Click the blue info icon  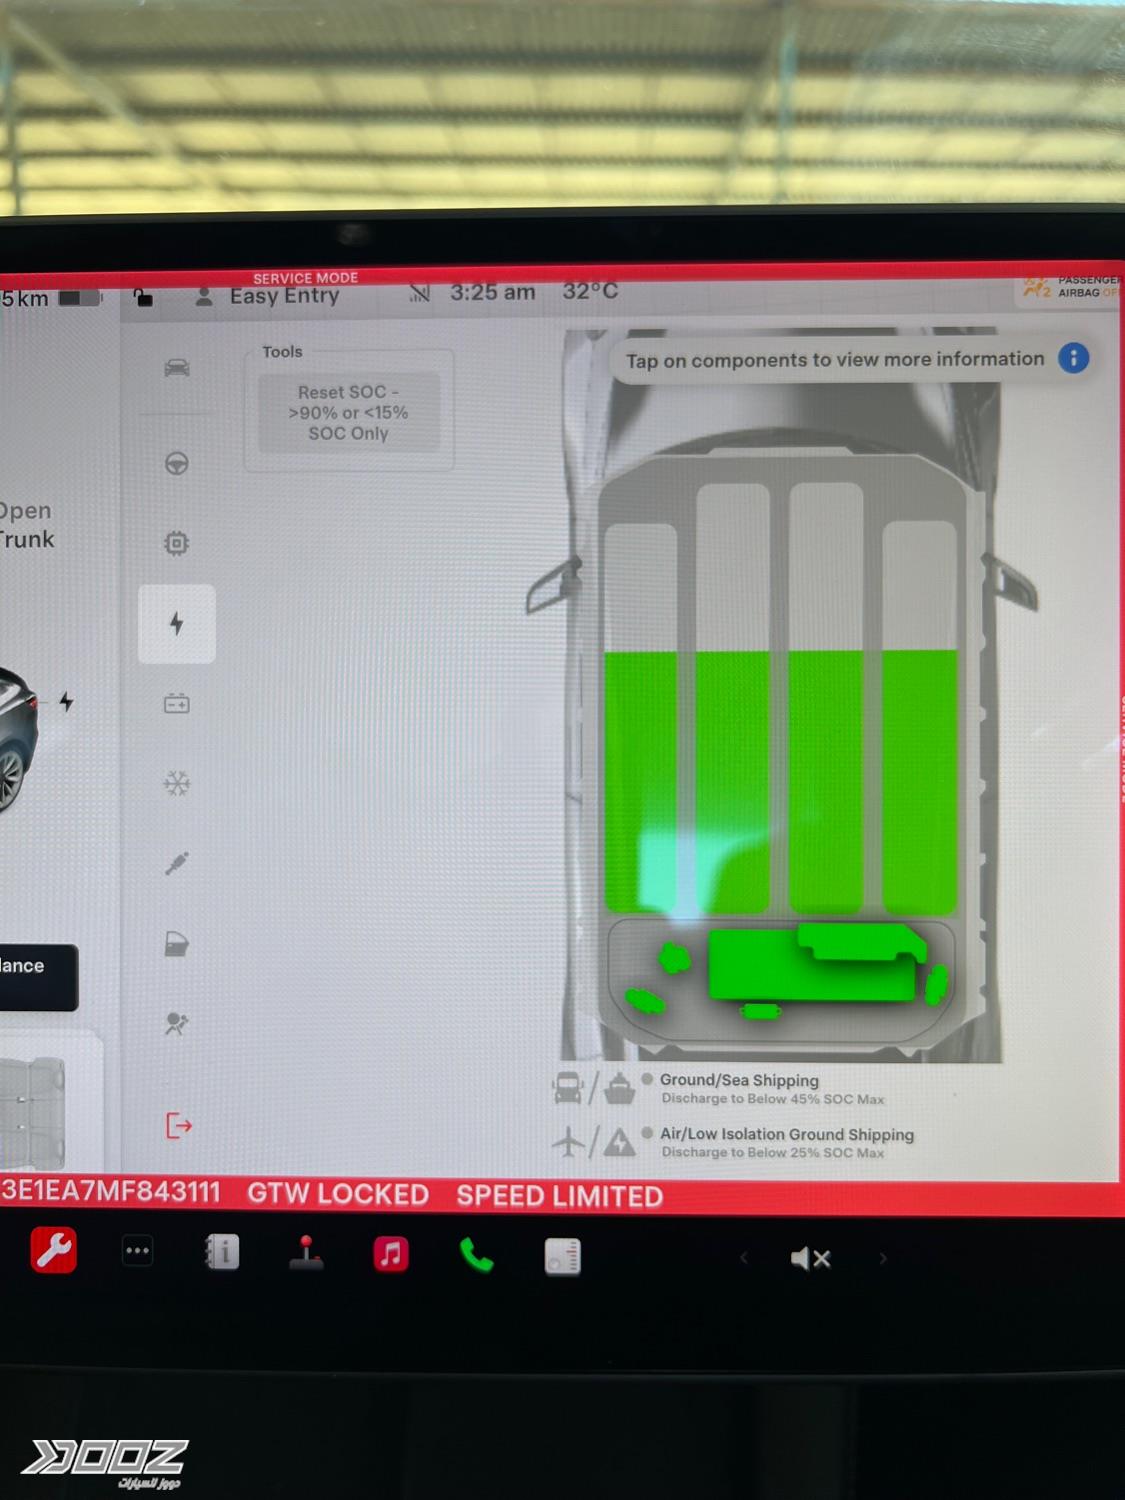pyautogui.click(x=1073, y=358)
